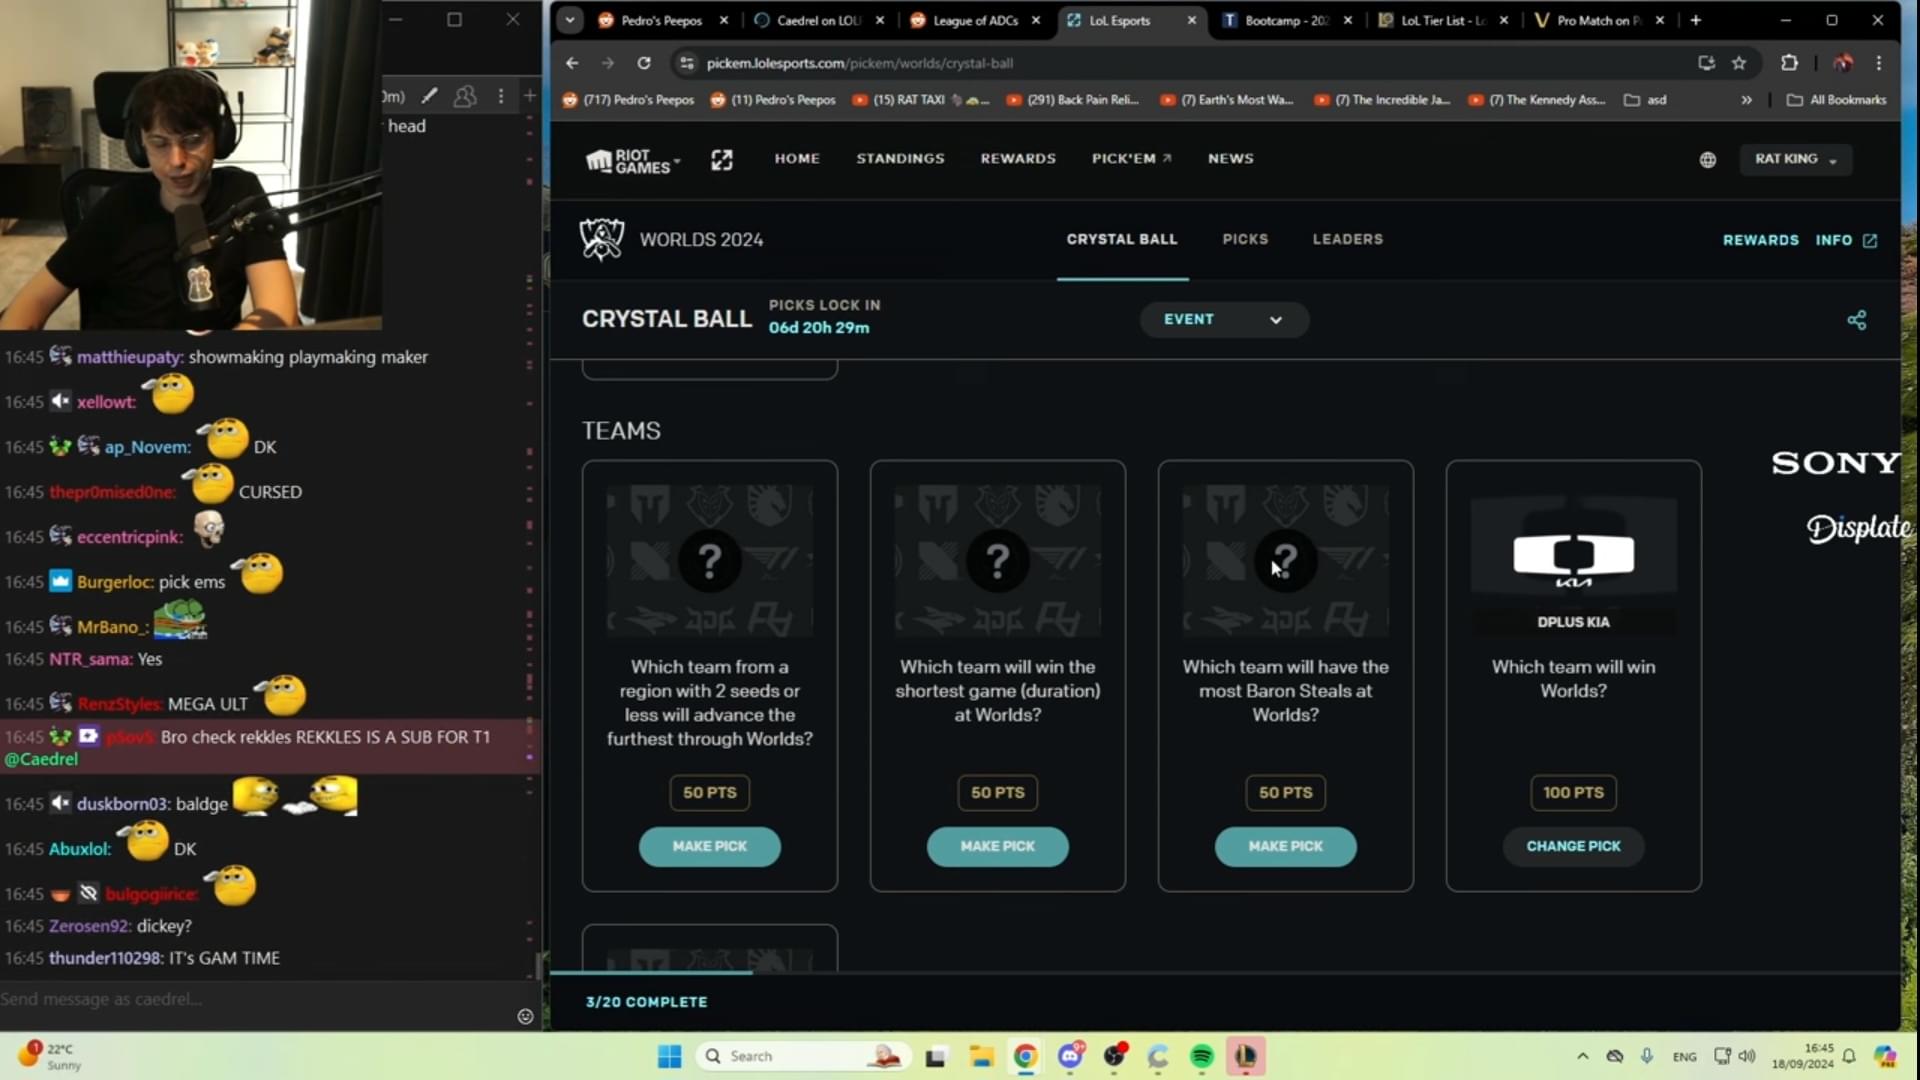Image resolution: width=1920 pixels, height=1080 pixels.
Task: Click the Sony sponsor logo
Action: [1836, 463]
